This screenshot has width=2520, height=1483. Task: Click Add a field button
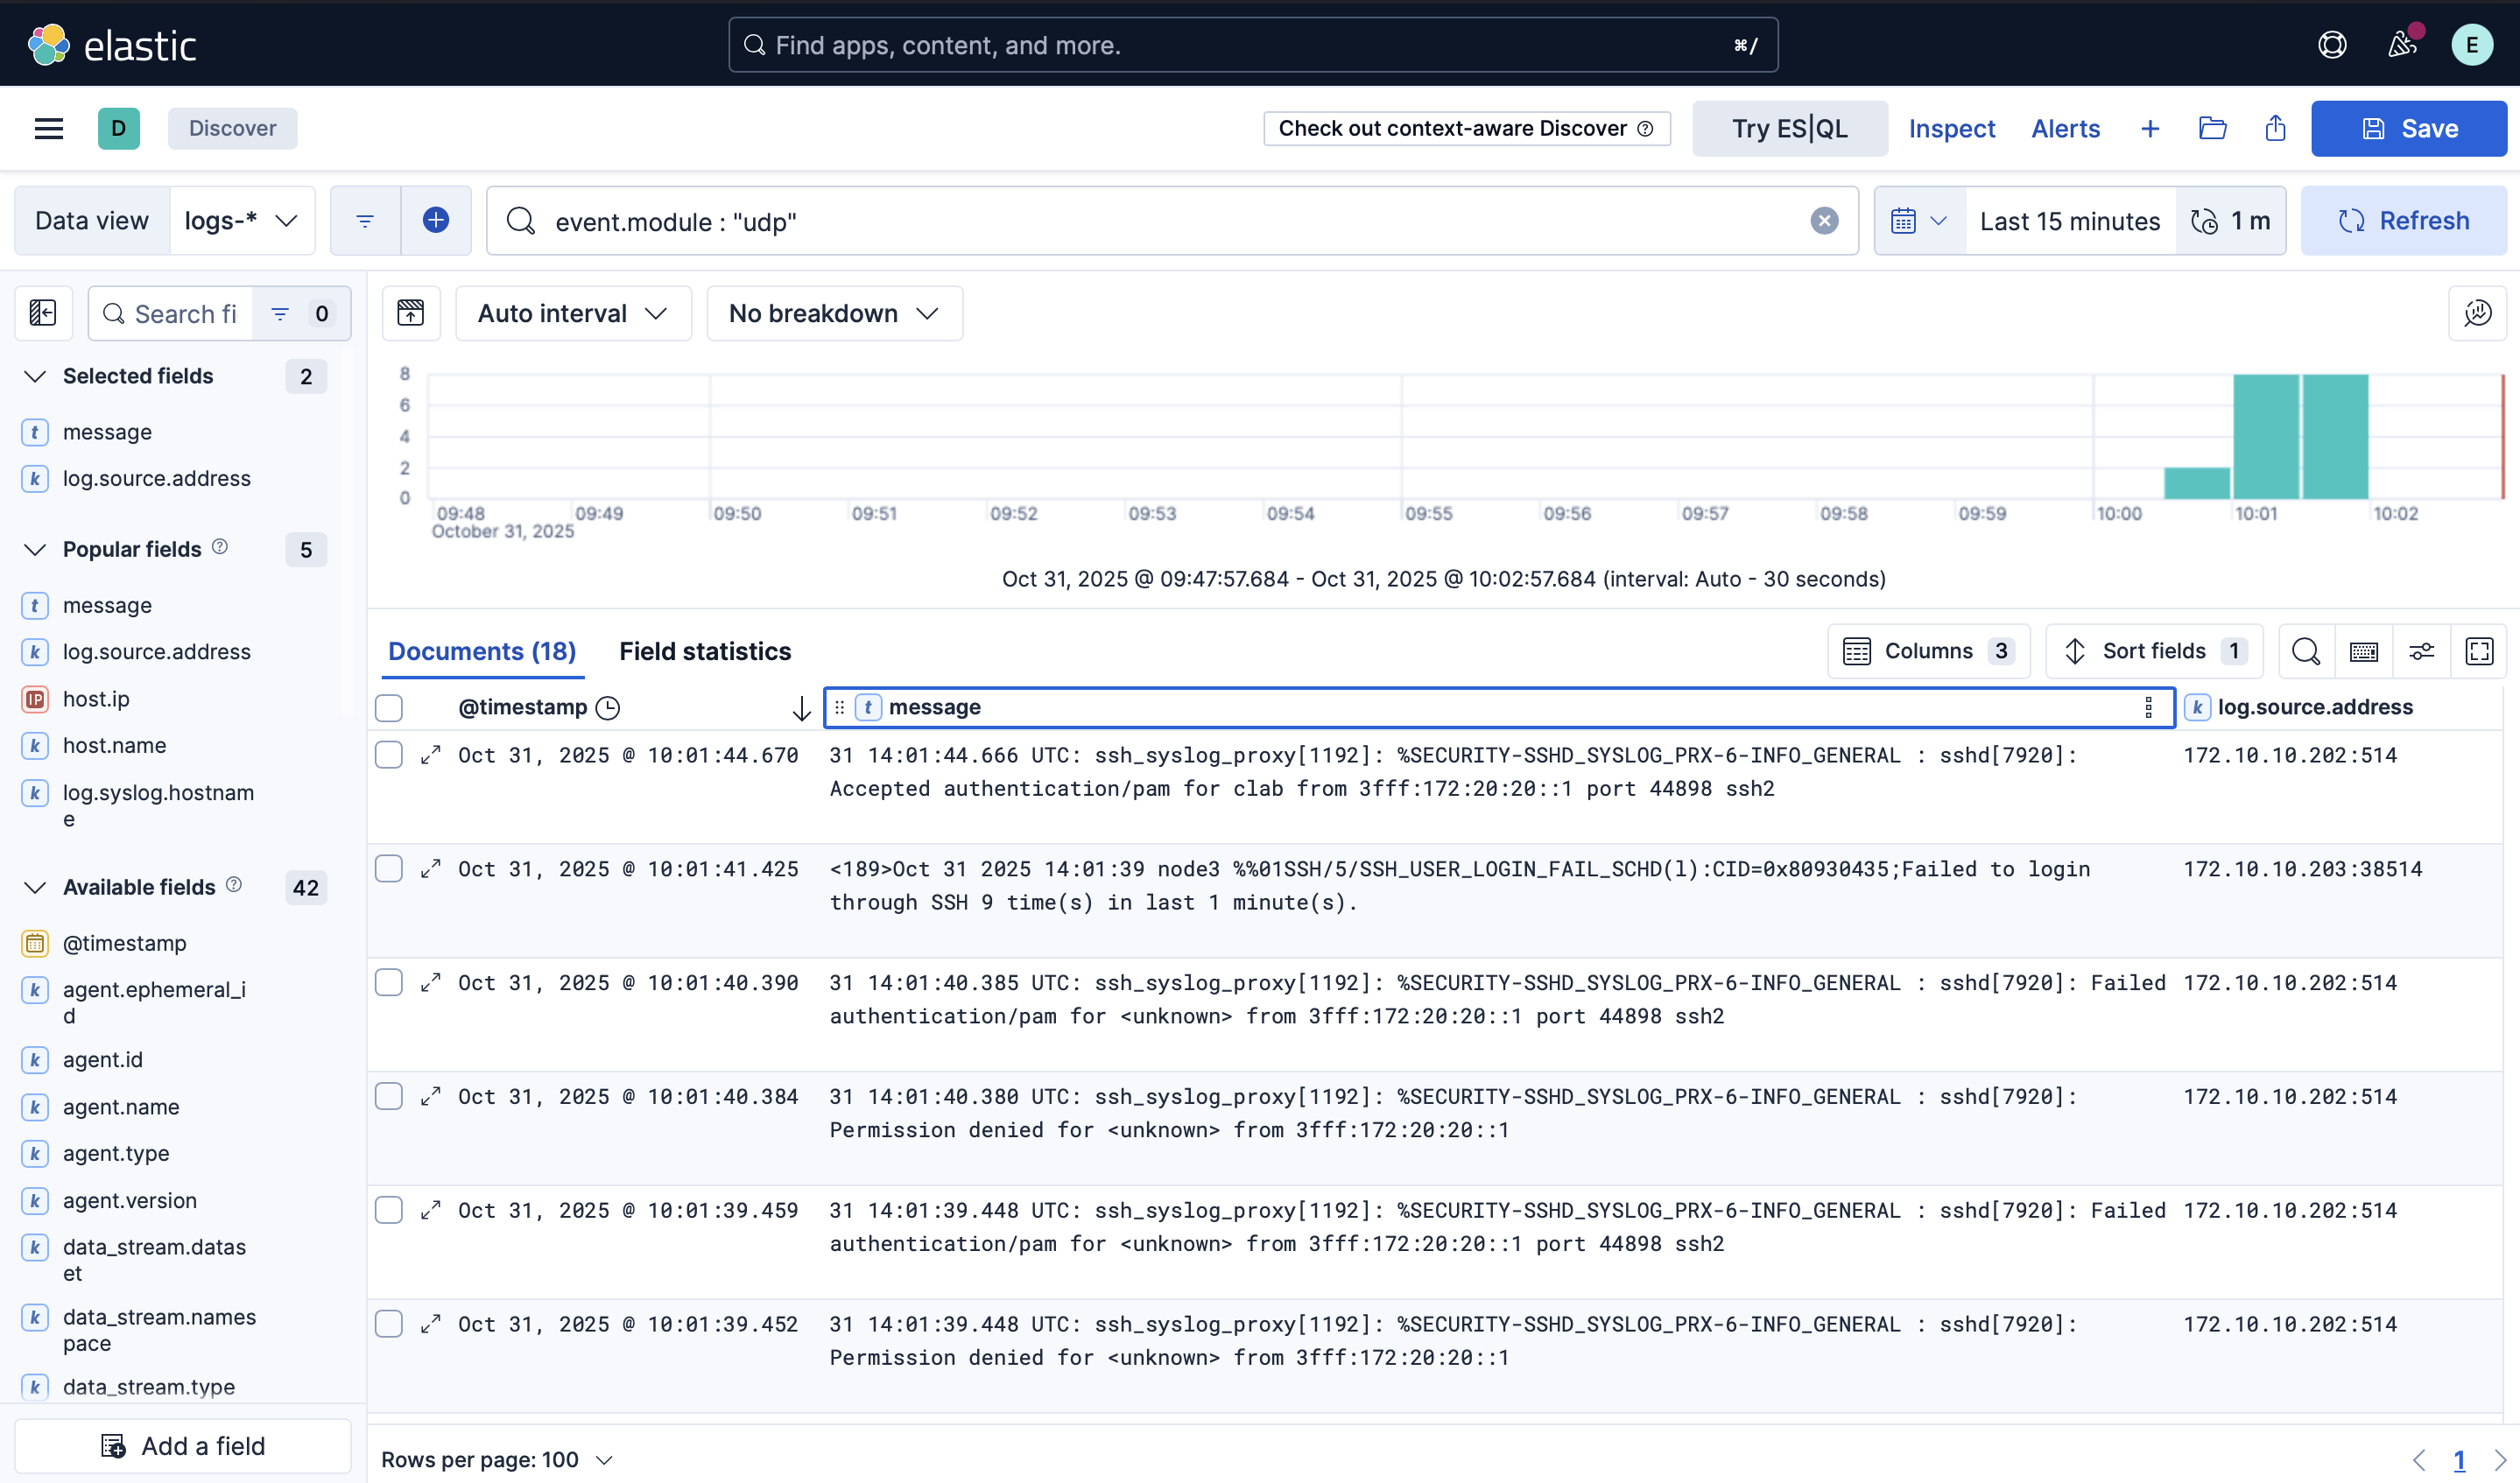[183, 1445]
